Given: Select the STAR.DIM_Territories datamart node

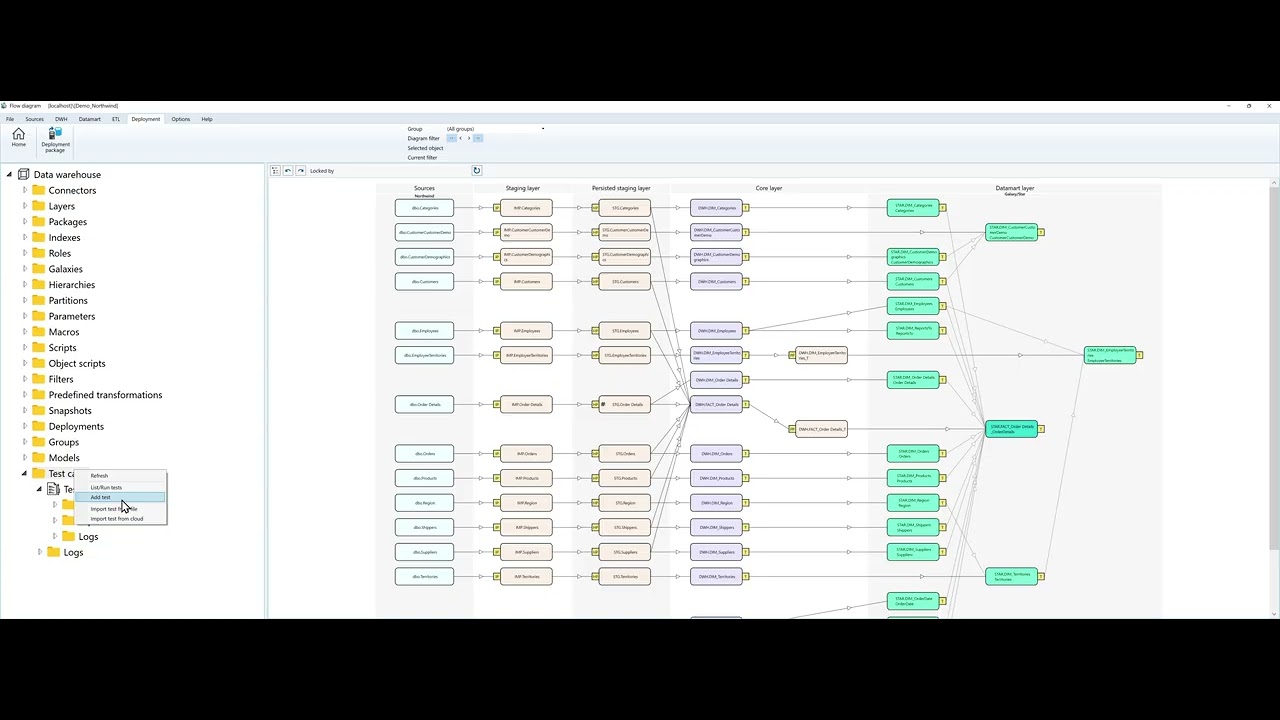Looking at the screenshot, I should (1011, 576).
